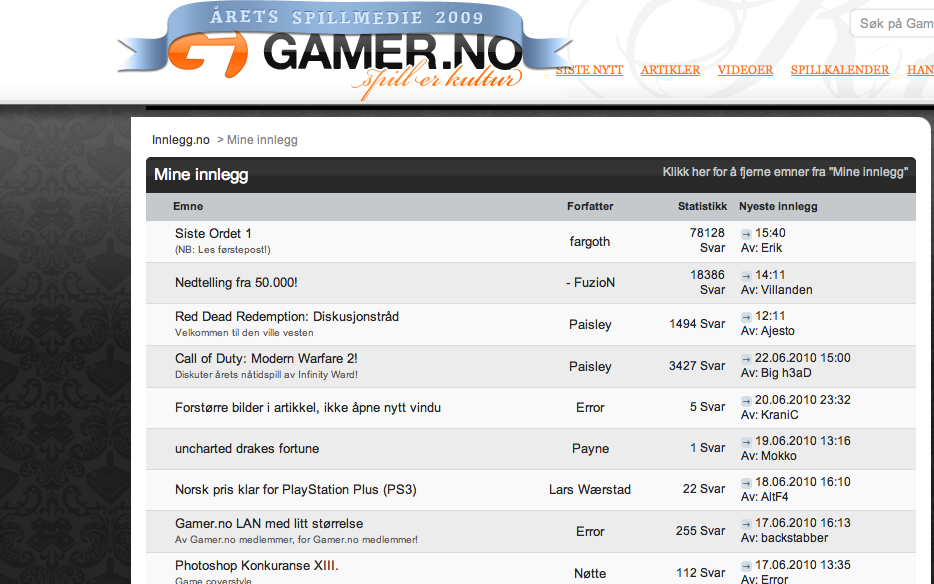Screen dimensions: 934x584
Task: Click last poster Big h3aD
Action: (x=786, y=373)
